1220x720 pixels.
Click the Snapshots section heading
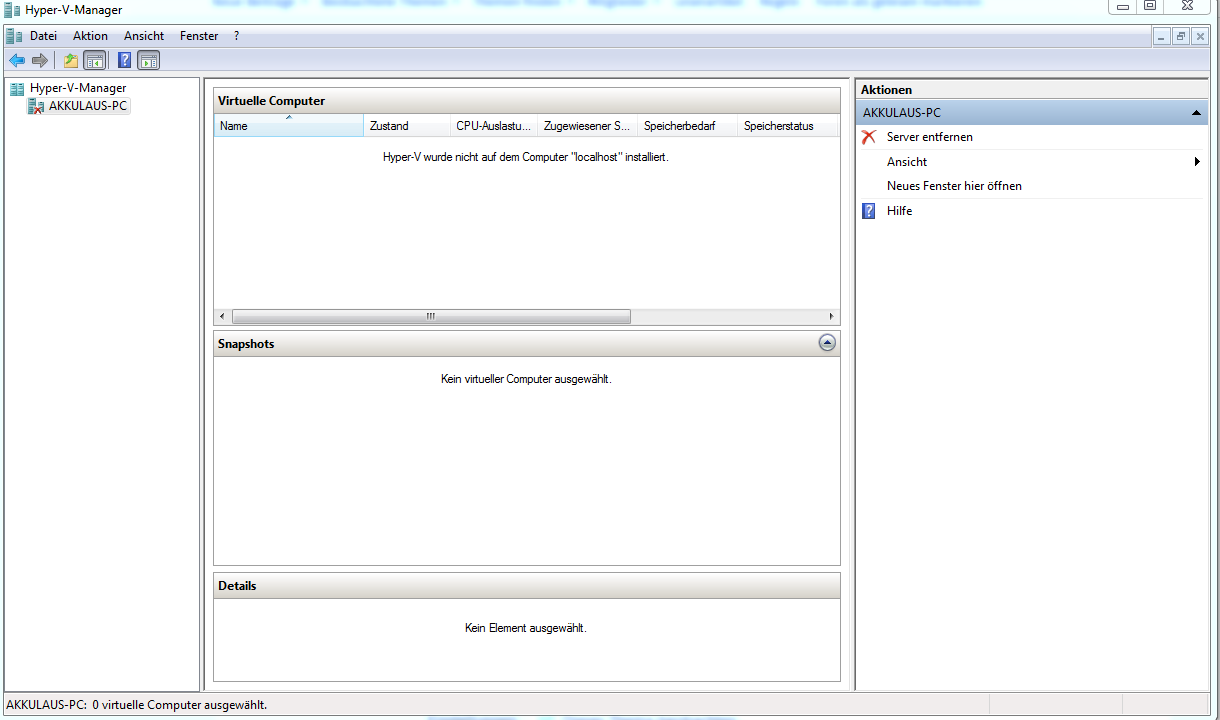coord(246,344)
